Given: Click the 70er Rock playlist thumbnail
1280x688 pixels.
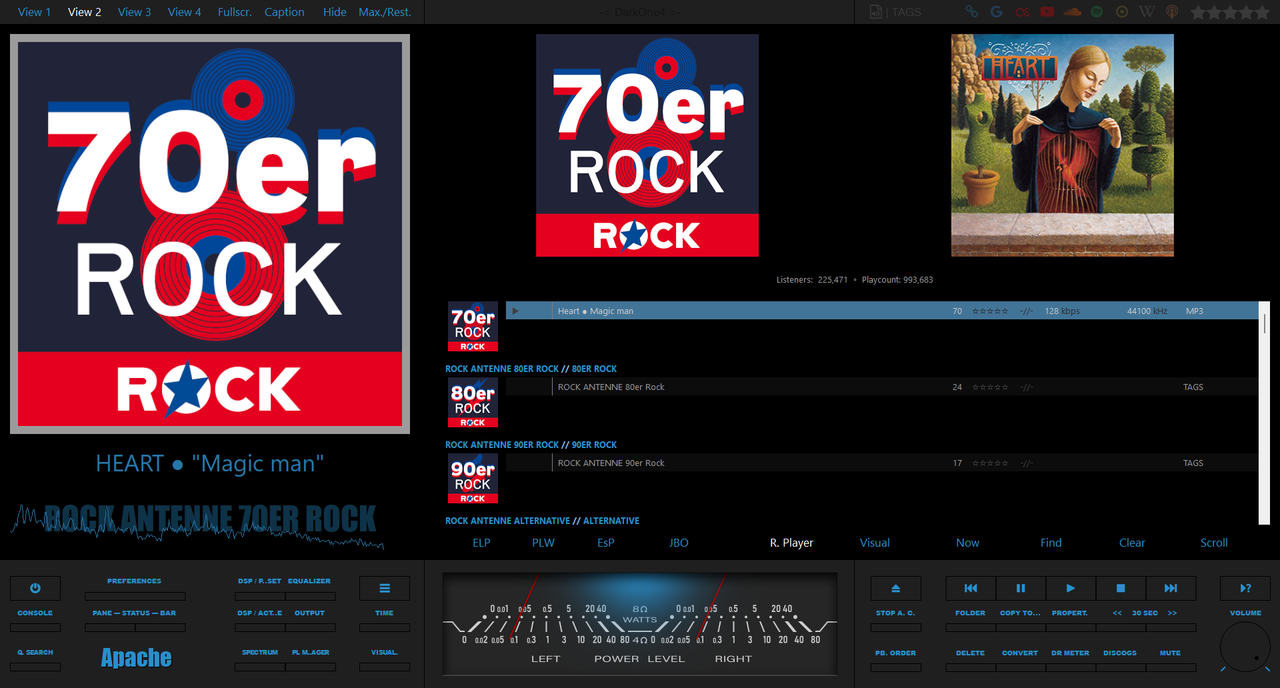Looking at the screenshot, I should coord(473,327).
